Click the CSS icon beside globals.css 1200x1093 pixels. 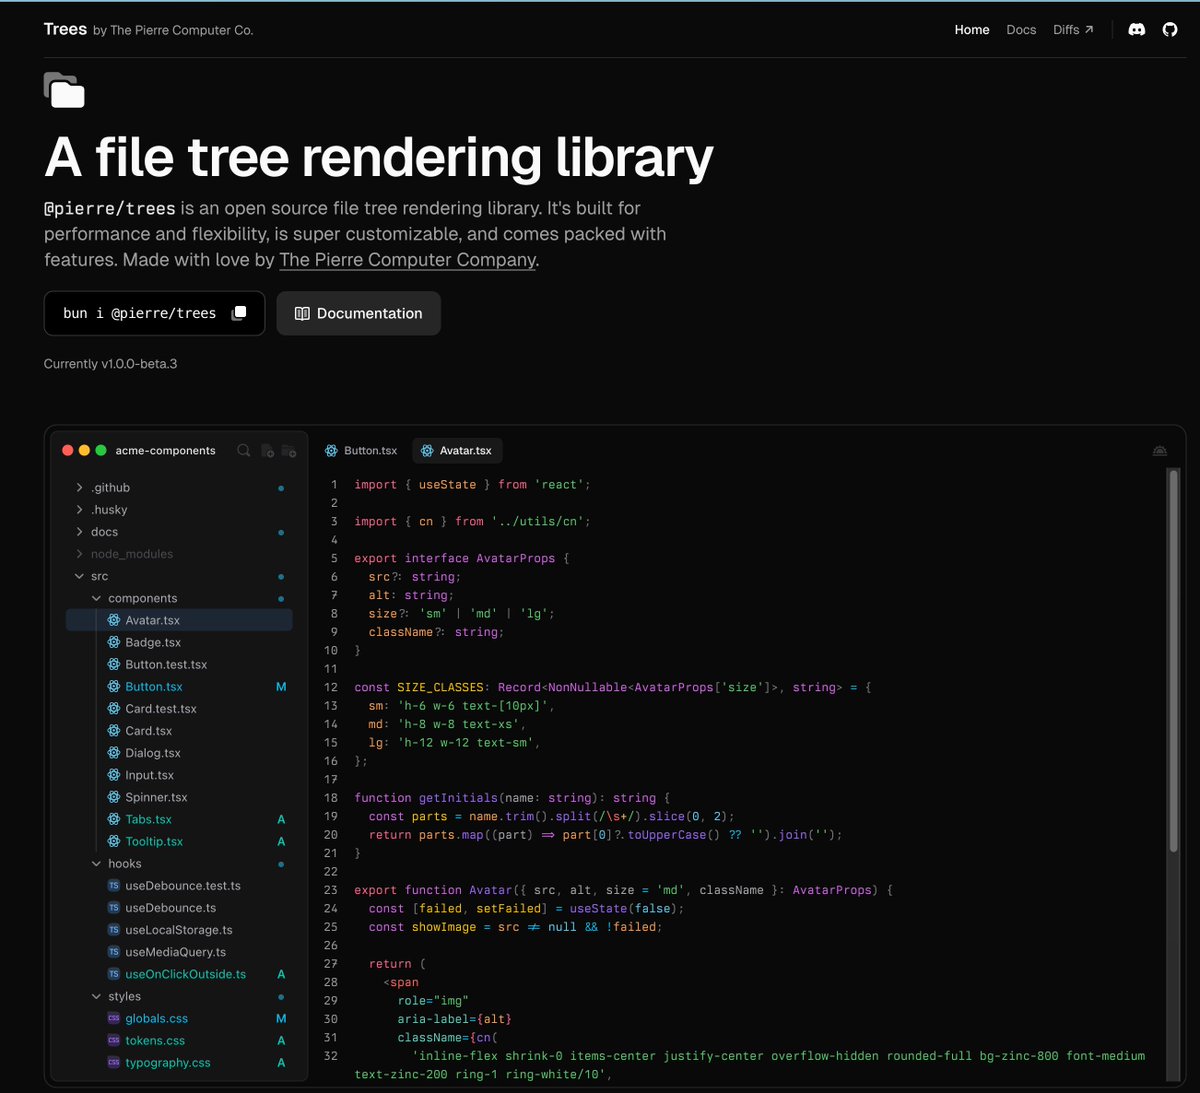click(x=114, y=1018)
